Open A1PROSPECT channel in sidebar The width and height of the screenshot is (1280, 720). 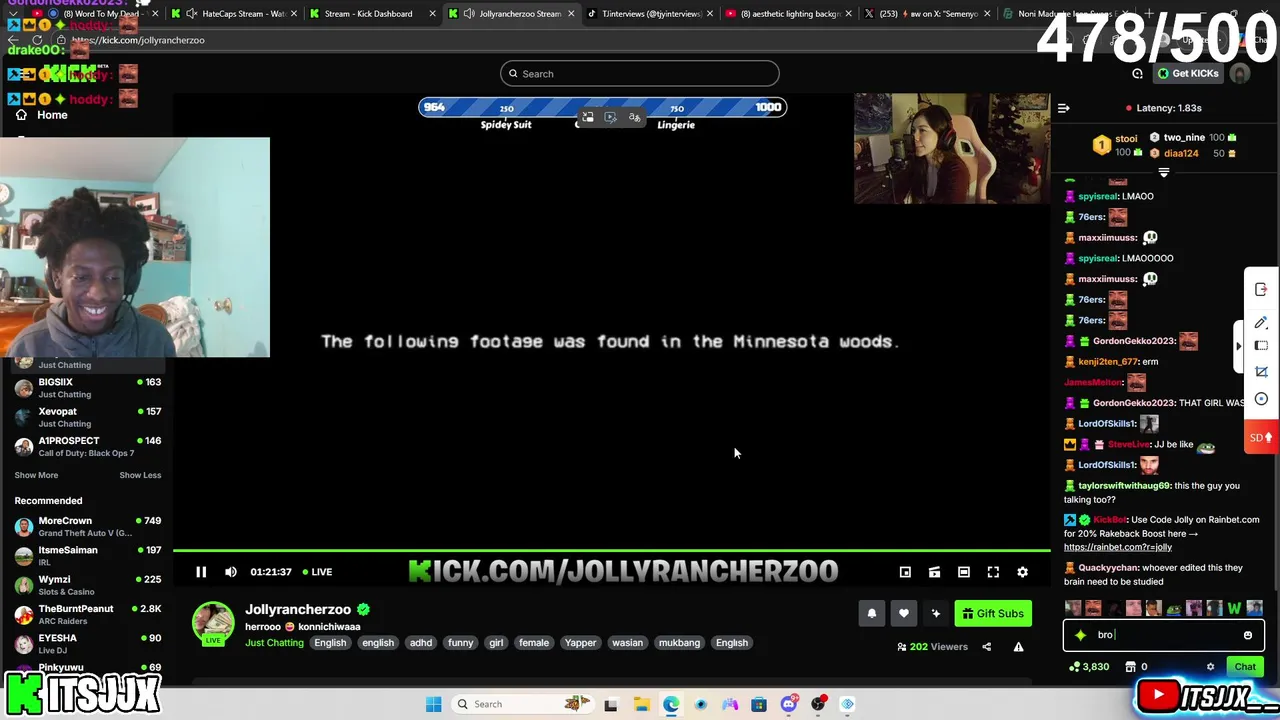point(88,446)
